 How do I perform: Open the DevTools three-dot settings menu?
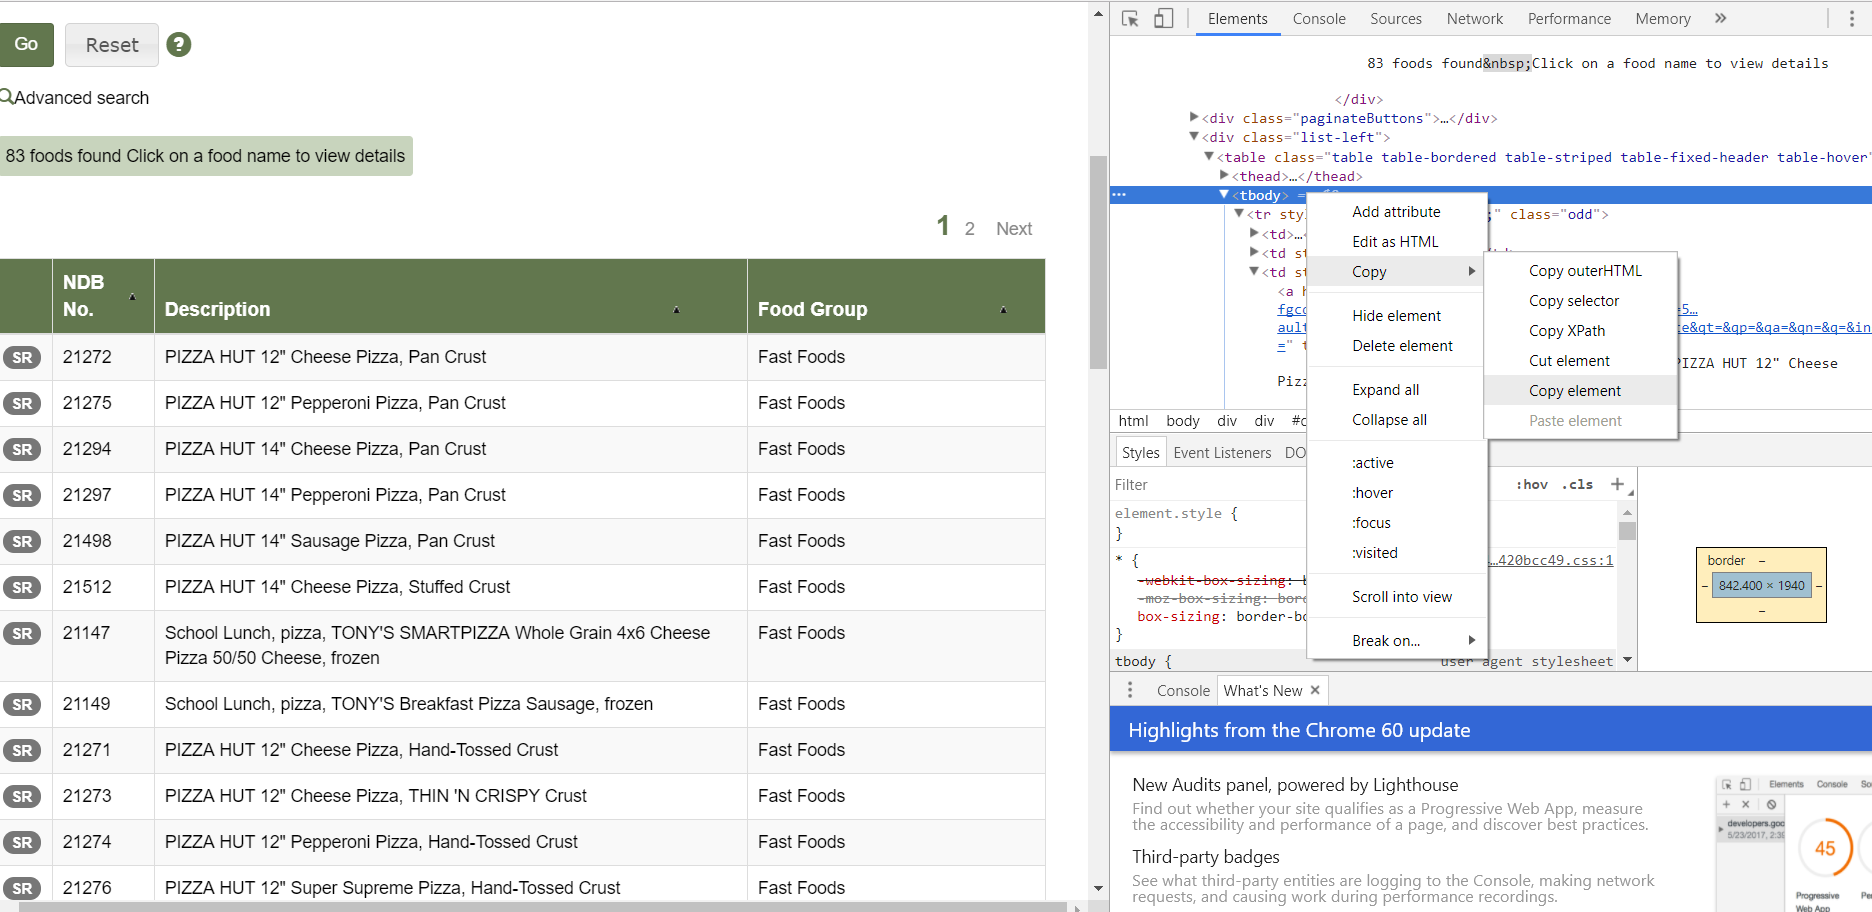click(1851, 19)
